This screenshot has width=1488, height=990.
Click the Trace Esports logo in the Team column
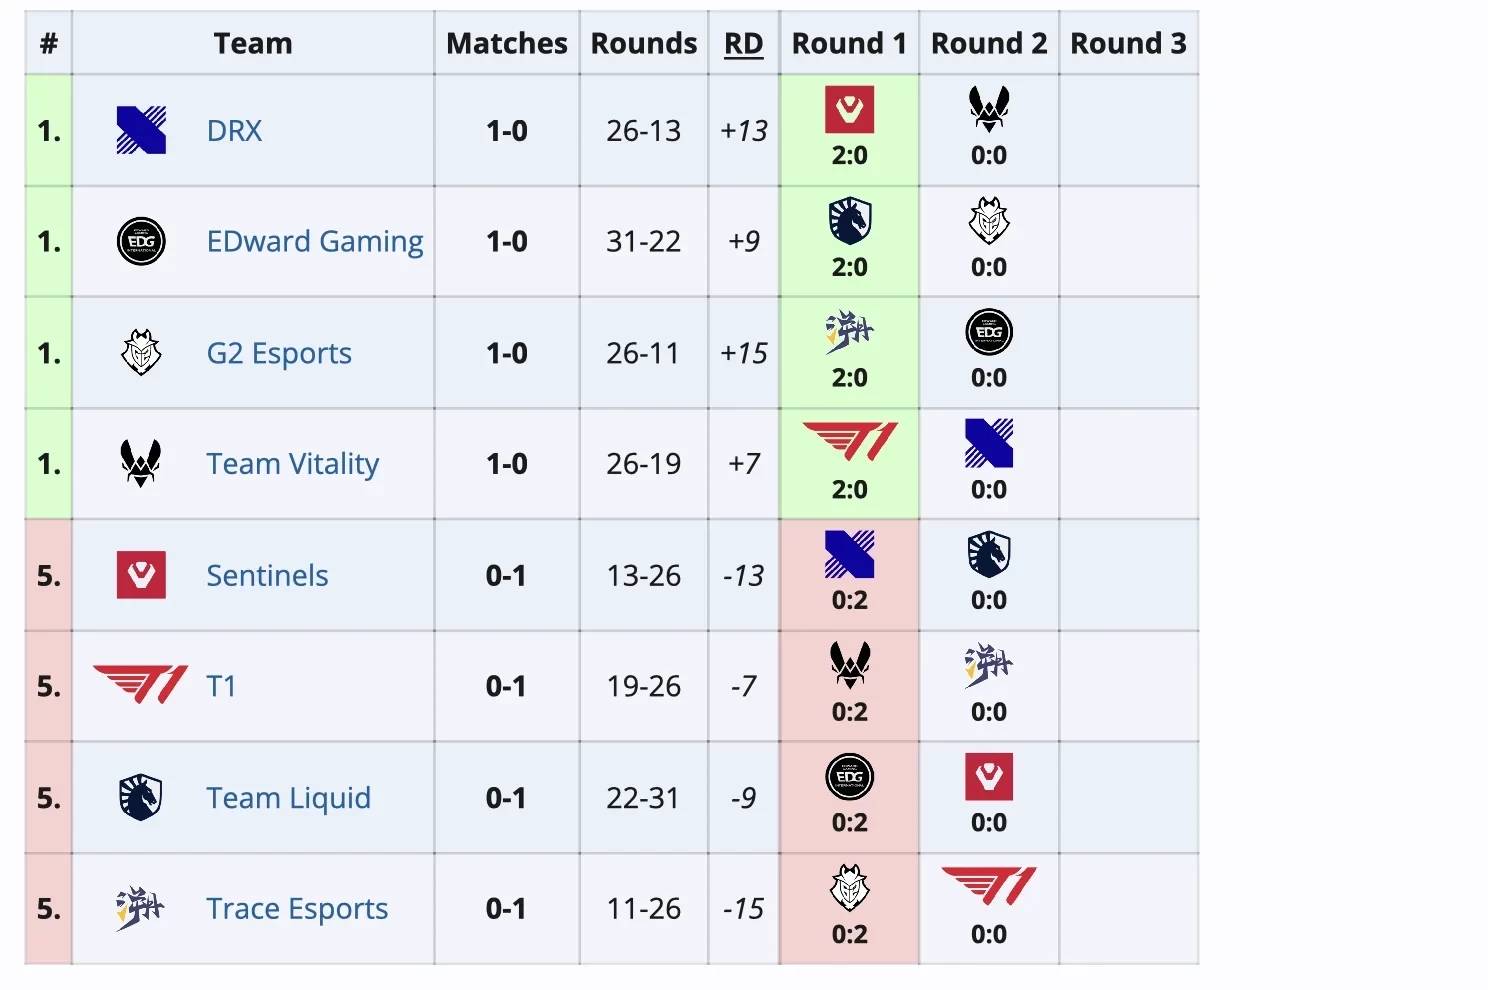click(140, 908)
